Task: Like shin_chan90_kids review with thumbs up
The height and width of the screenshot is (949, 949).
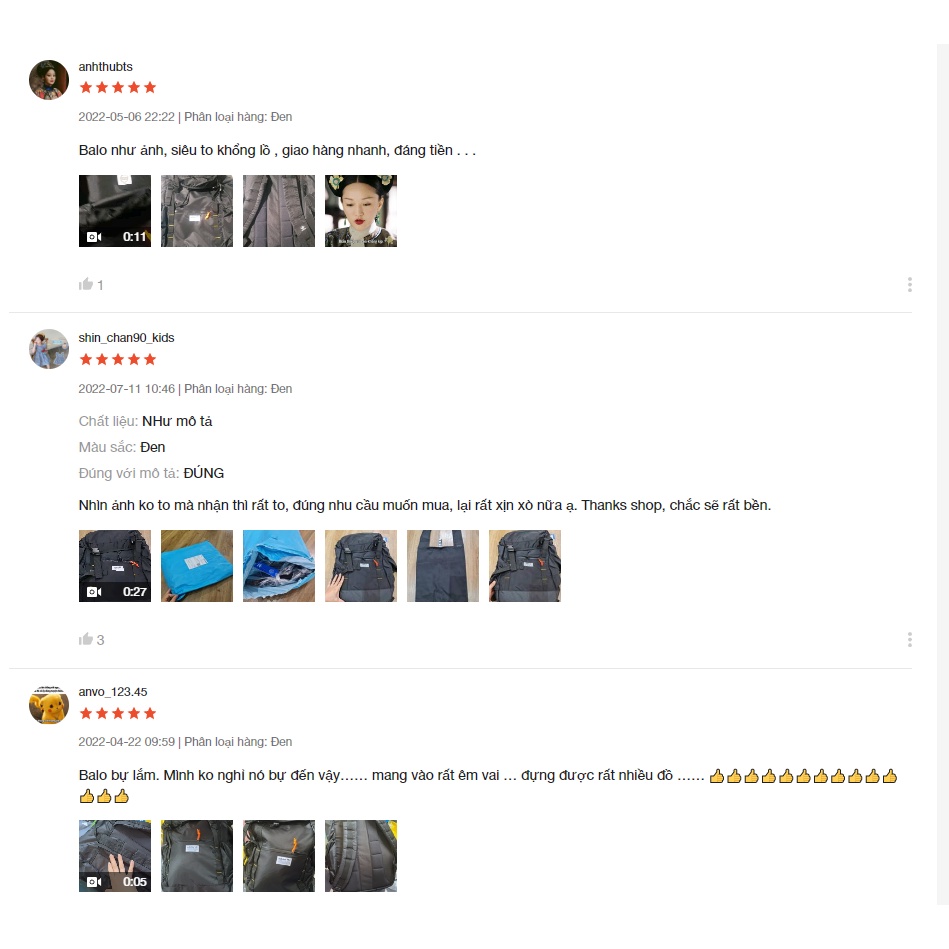Action: pos(86,639)
